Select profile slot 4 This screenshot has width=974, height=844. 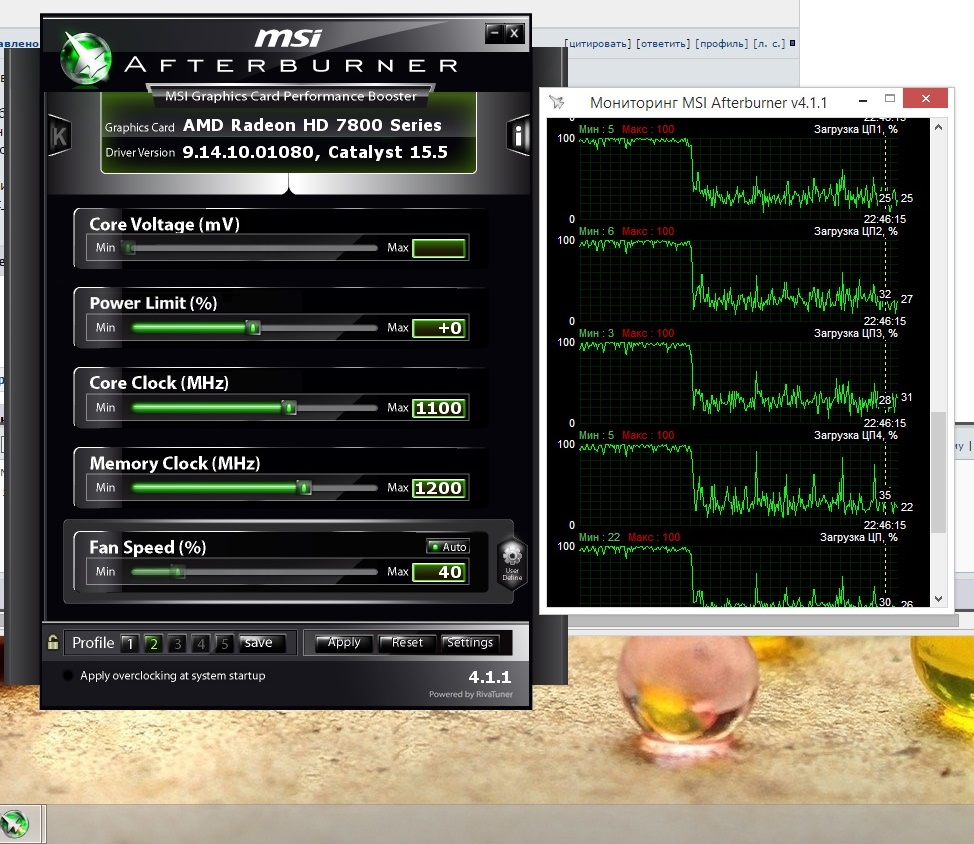tap(201, 643)
